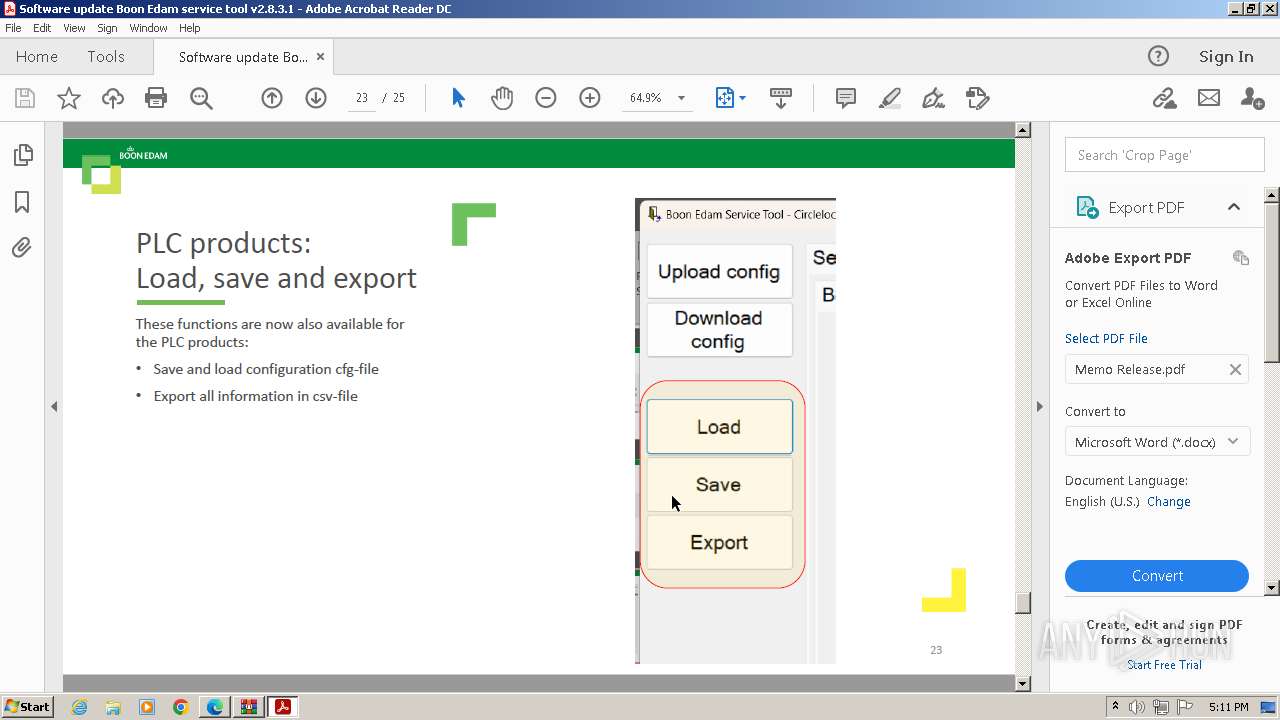1280x720 pixels.
Task: Share a link to the file
Action: pyautogui.click(x=1164, y=98)
